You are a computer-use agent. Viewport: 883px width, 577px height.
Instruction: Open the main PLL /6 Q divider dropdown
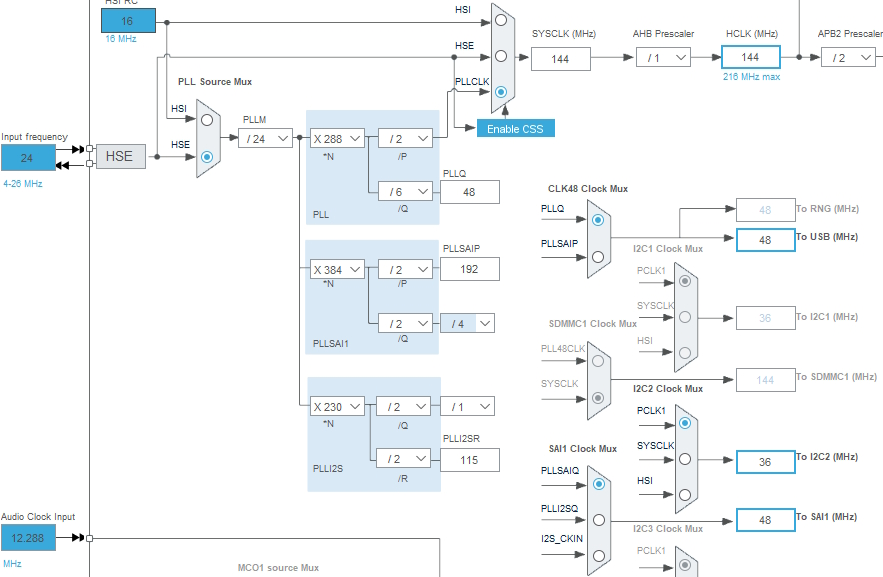point(405,191)
